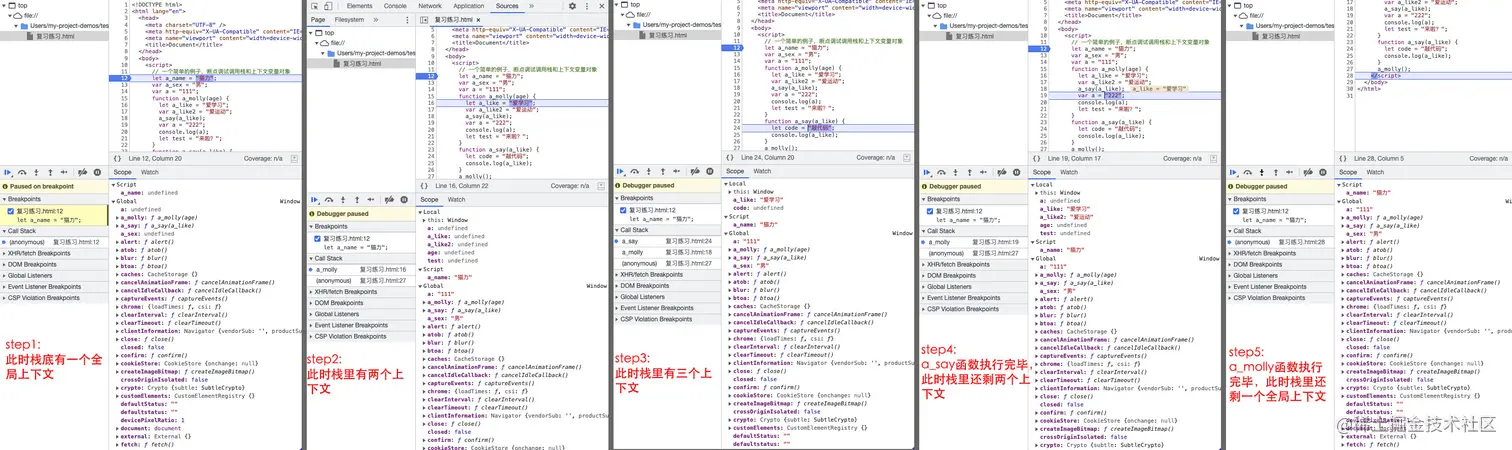1512x450 pixels.
Task: Open the Filesystem navigator tab
Action: pos(349,20)
